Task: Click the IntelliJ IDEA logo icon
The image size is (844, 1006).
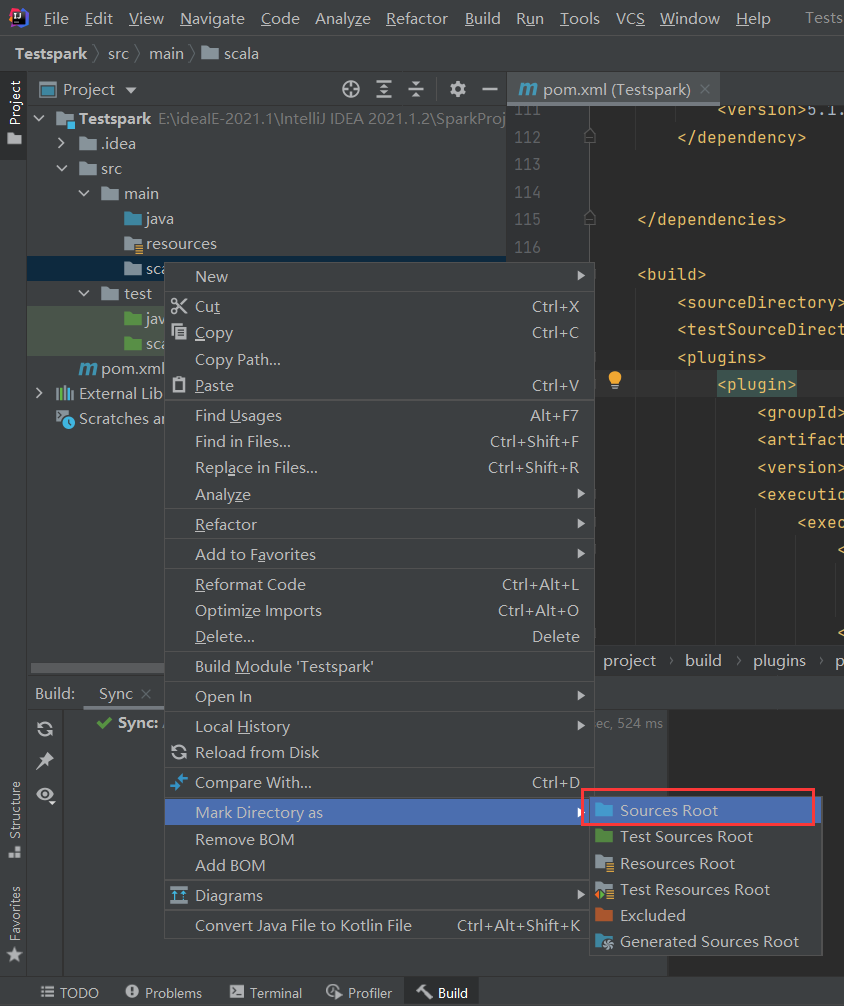Action: pos(19,18)
